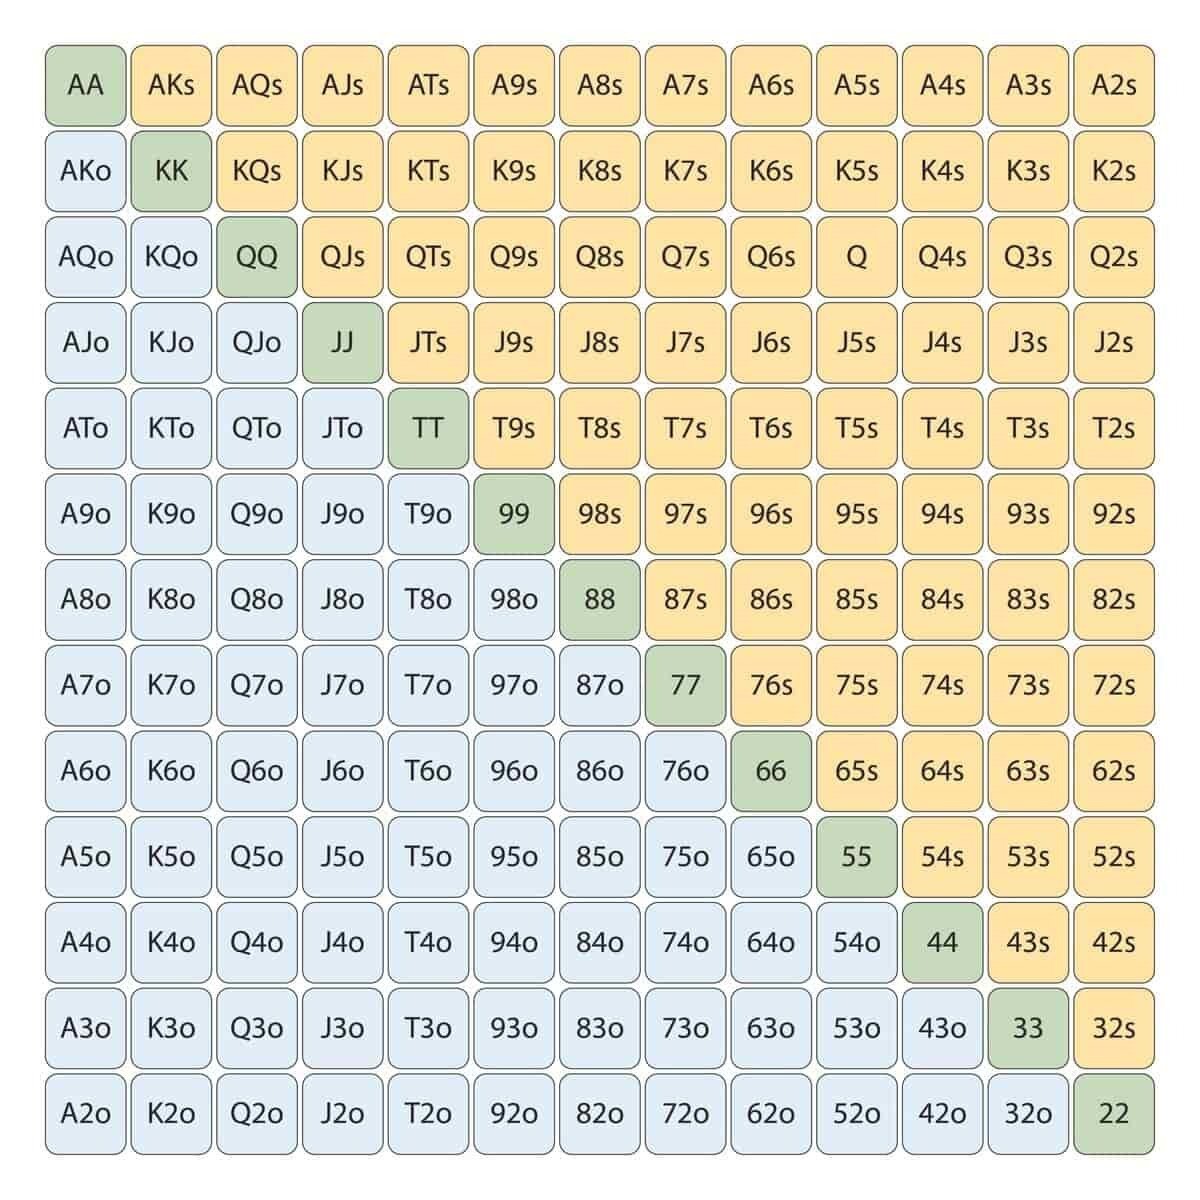Select the K9s hand cell
Viewport: 1200px width, 1200px height.
(514, 171)
